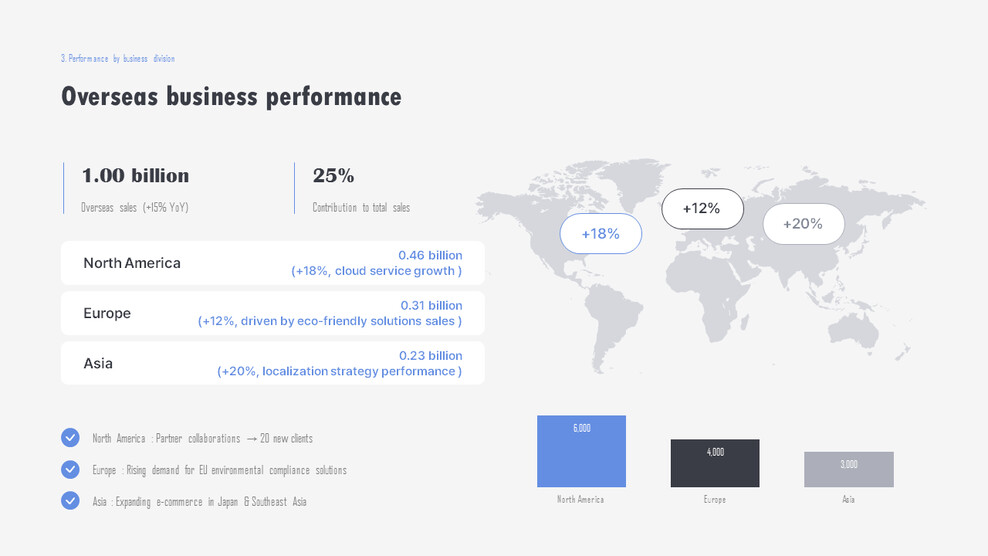Click the North America checkmark icon
The image size is (988, 556).
[x=70, y=437]
